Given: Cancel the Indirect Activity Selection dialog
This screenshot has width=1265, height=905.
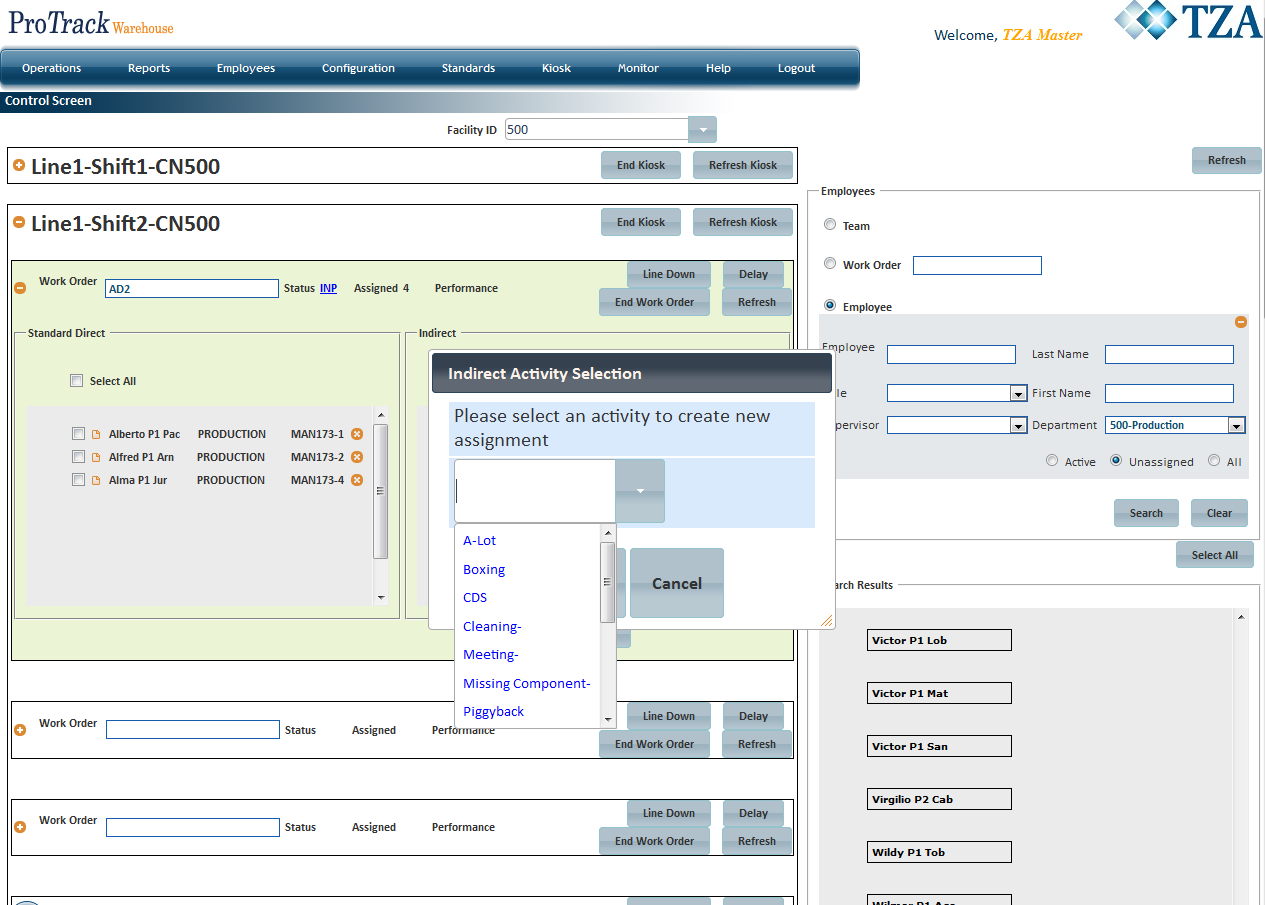Looking at the screenshot, I should (677, 583).
